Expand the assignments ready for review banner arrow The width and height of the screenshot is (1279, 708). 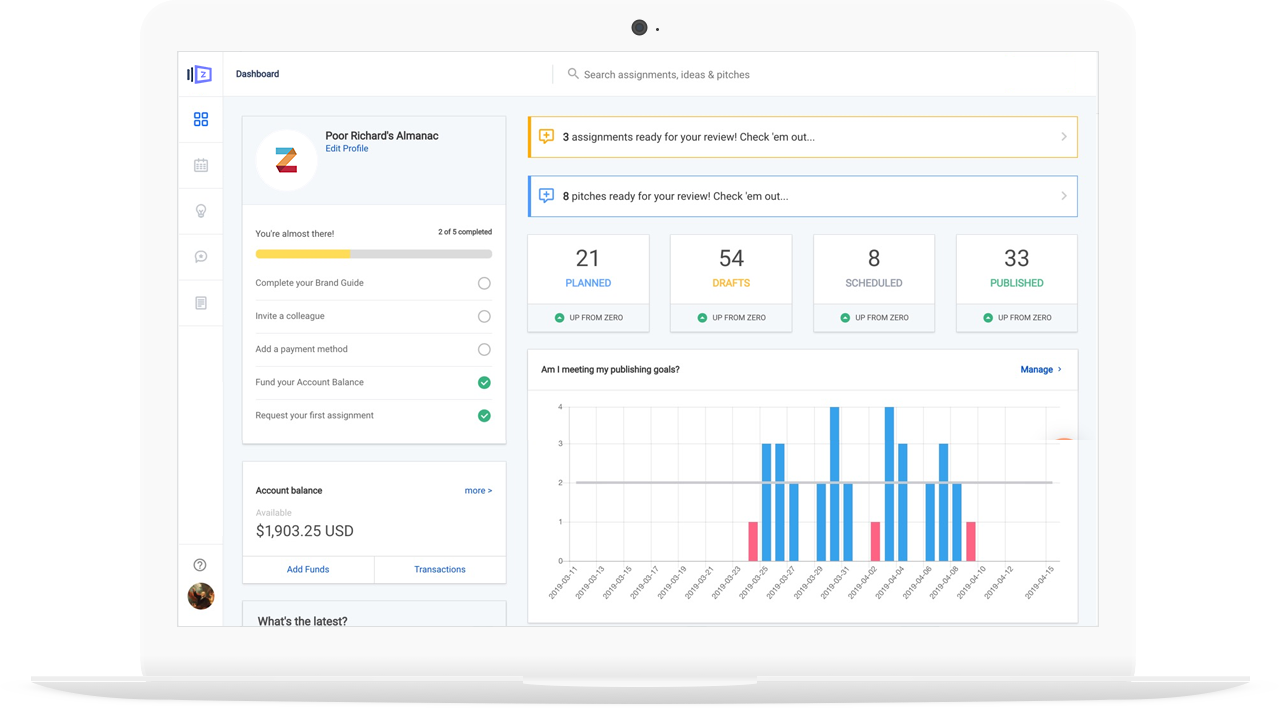click(1063, 137)
